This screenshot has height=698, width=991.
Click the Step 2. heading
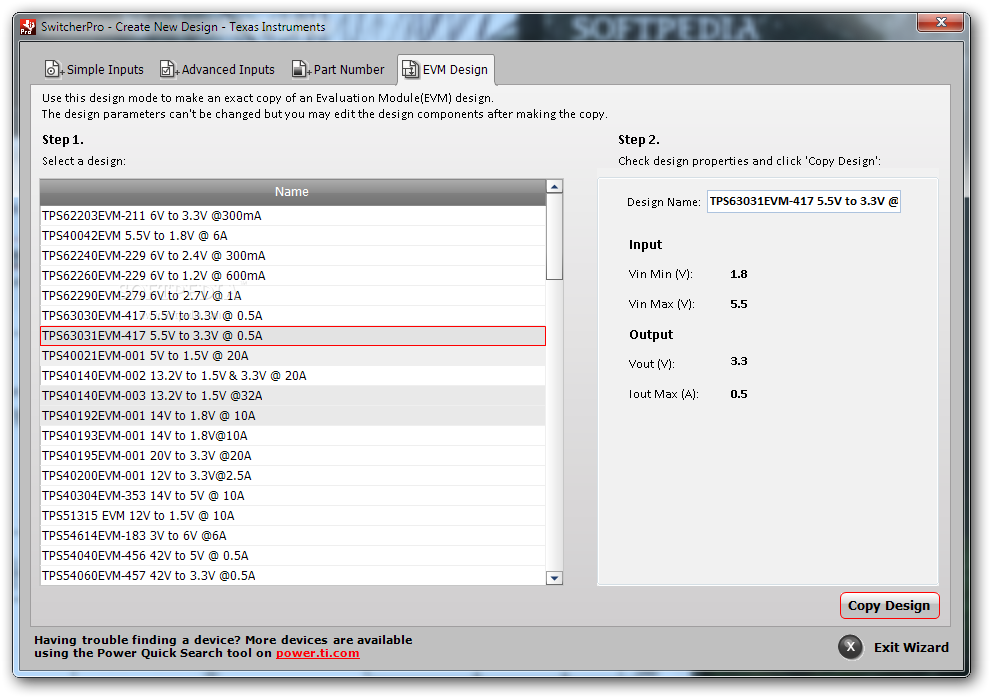[x=638, y=140]
